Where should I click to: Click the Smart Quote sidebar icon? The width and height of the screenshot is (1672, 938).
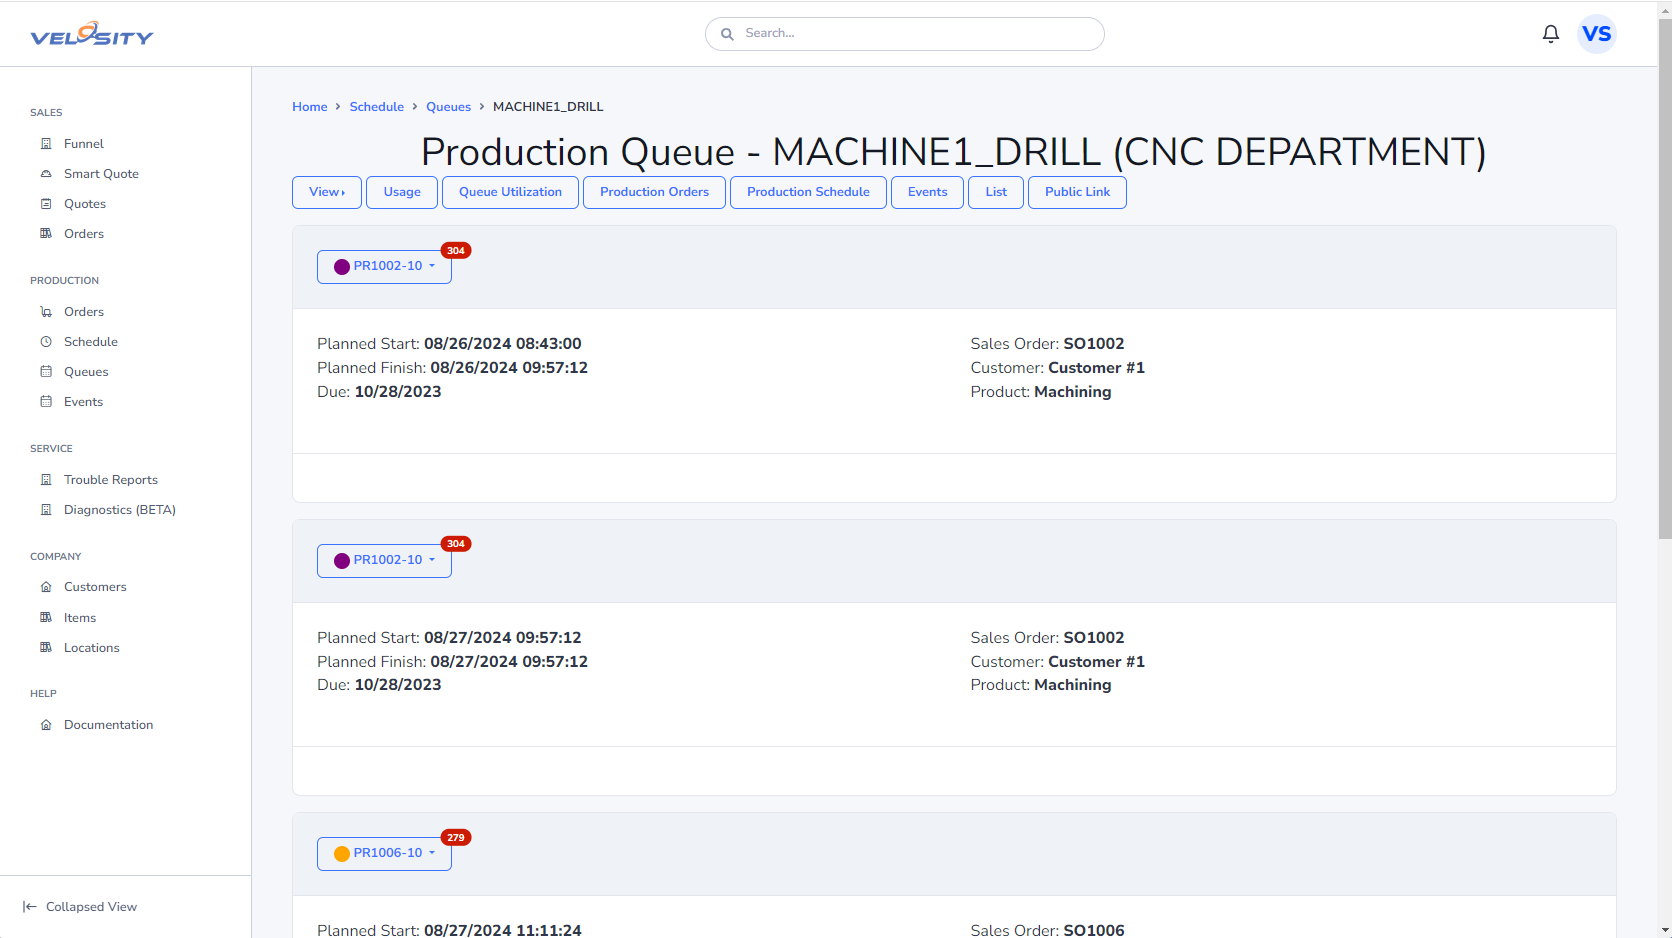46,174
